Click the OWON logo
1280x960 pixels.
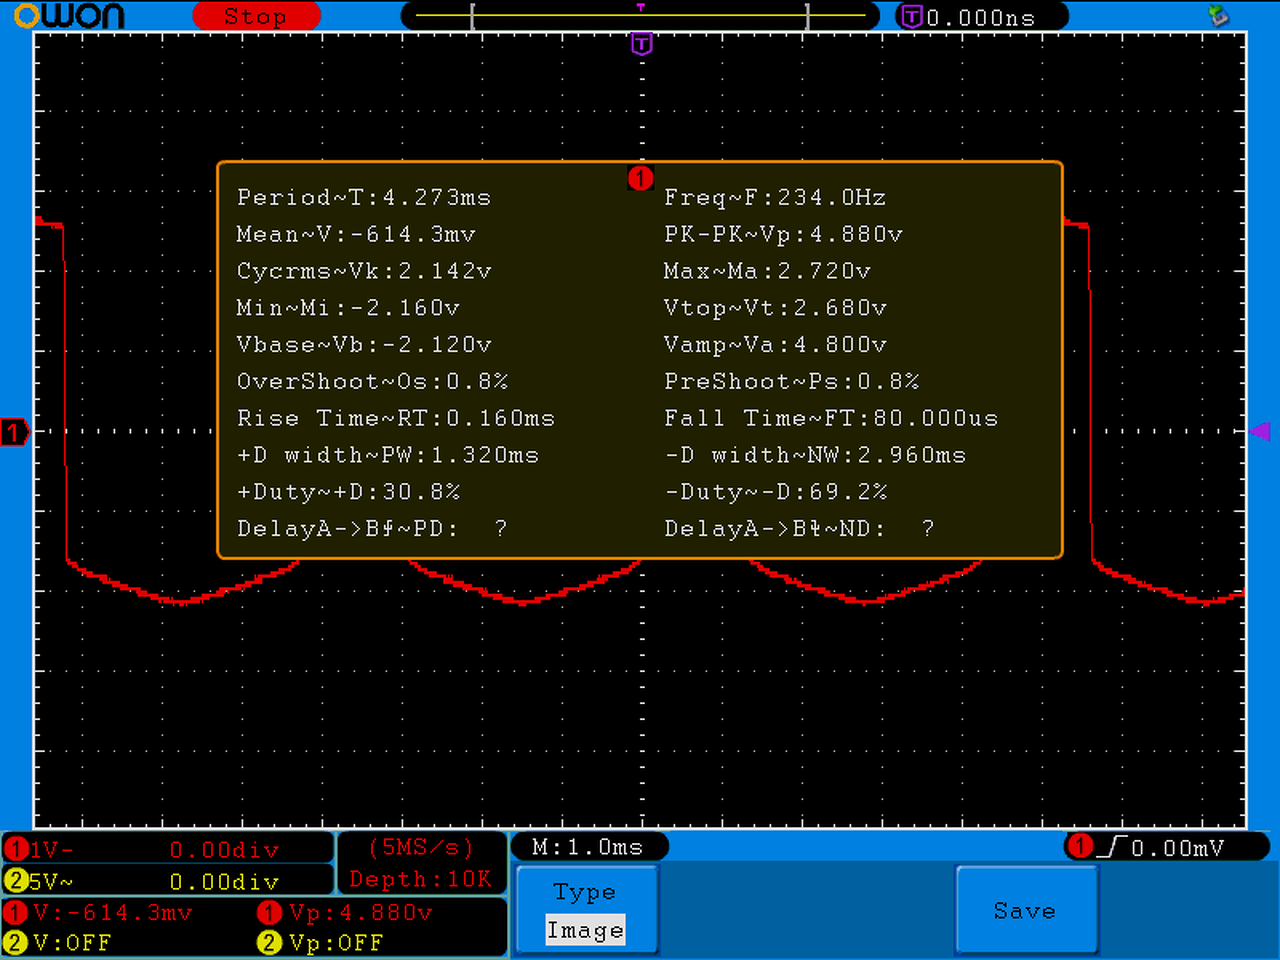pyautogui.click(x=69, y=15)
